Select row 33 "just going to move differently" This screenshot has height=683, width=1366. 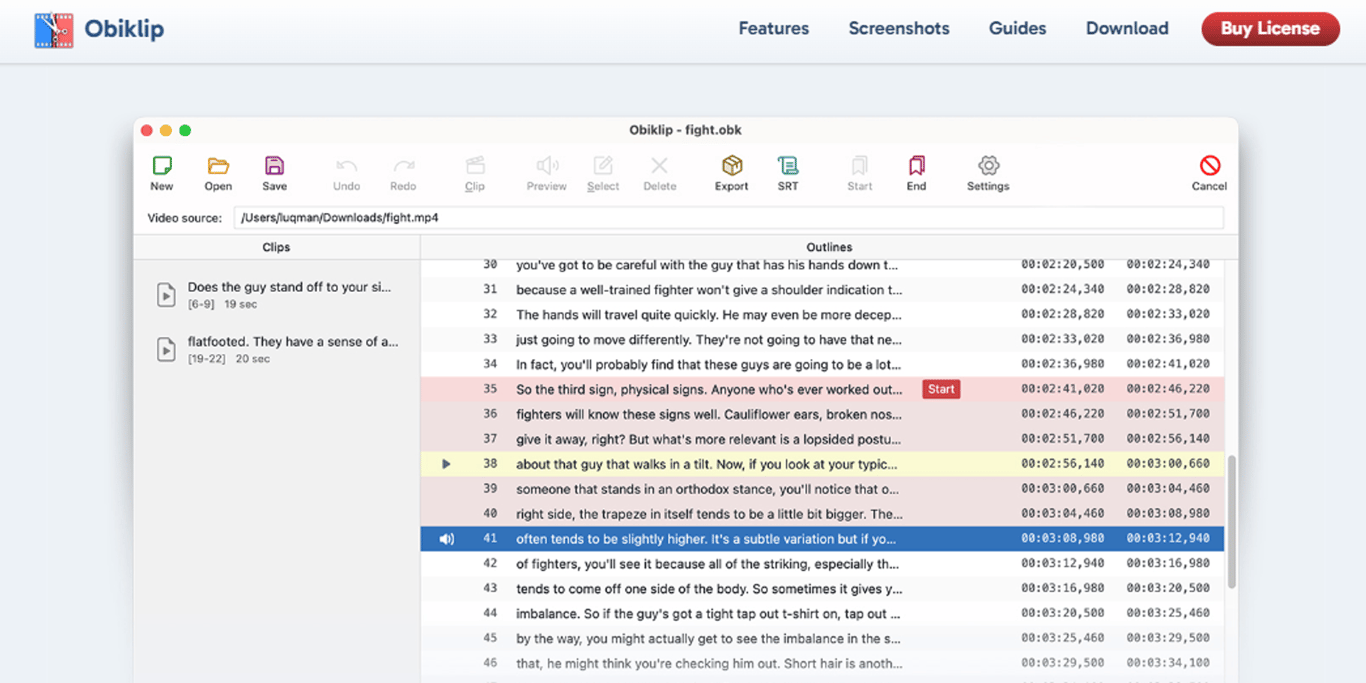click(822, 339)
